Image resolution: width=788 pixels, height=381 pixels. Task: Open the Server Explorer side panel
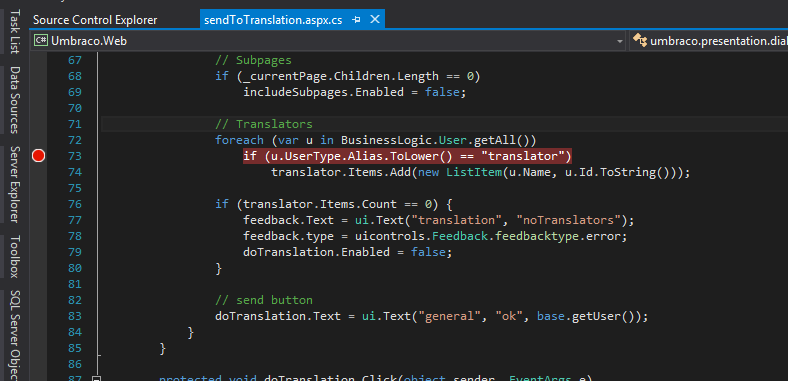15,184
